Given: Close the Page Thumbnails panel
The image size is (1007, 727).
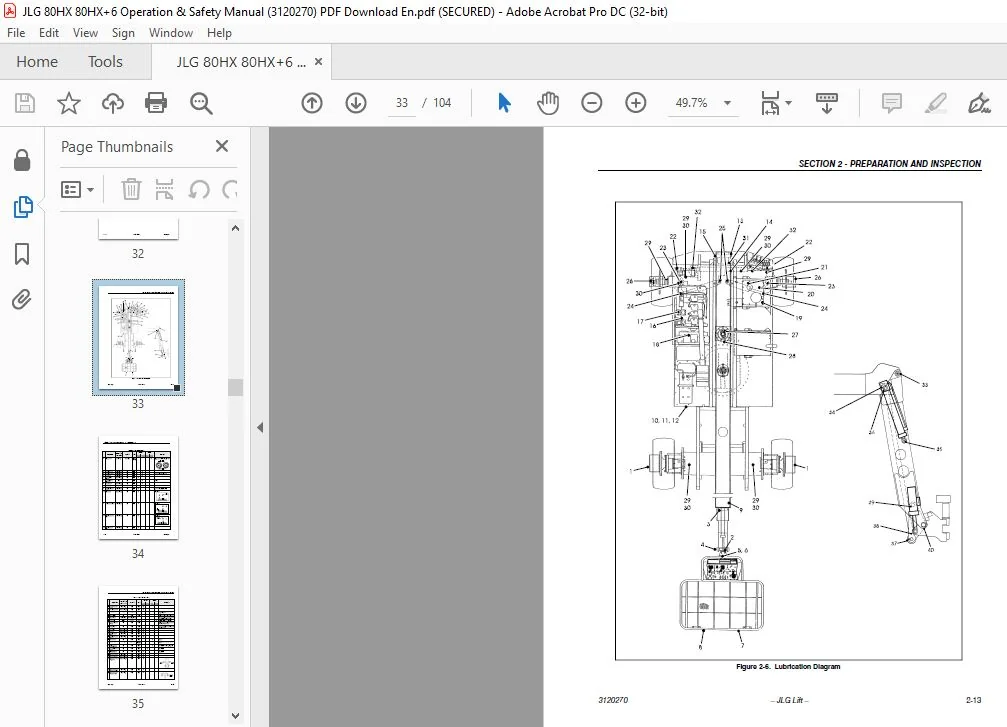Looking at the screenshot, I should tap(222, 146).
